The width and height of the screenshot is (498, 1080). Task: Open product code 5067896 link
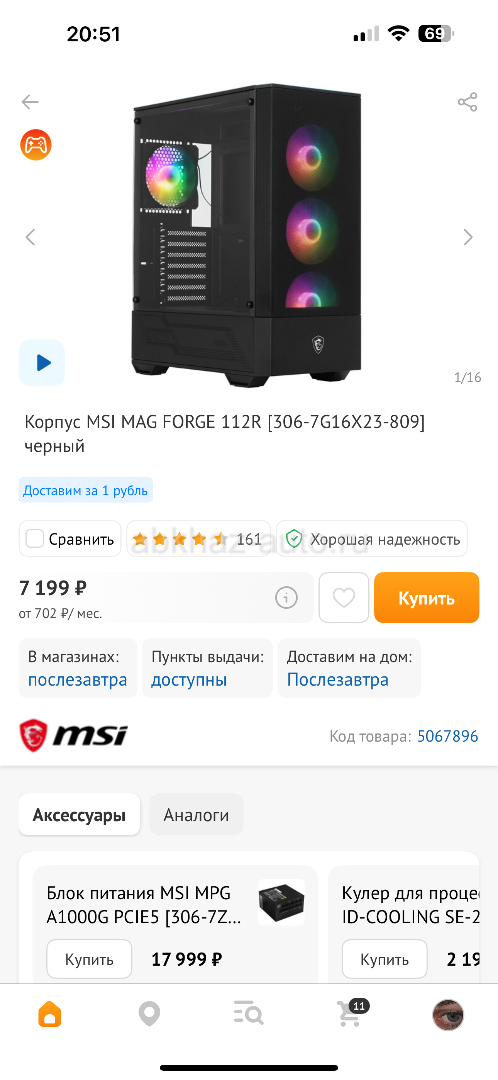coord(448,736)
